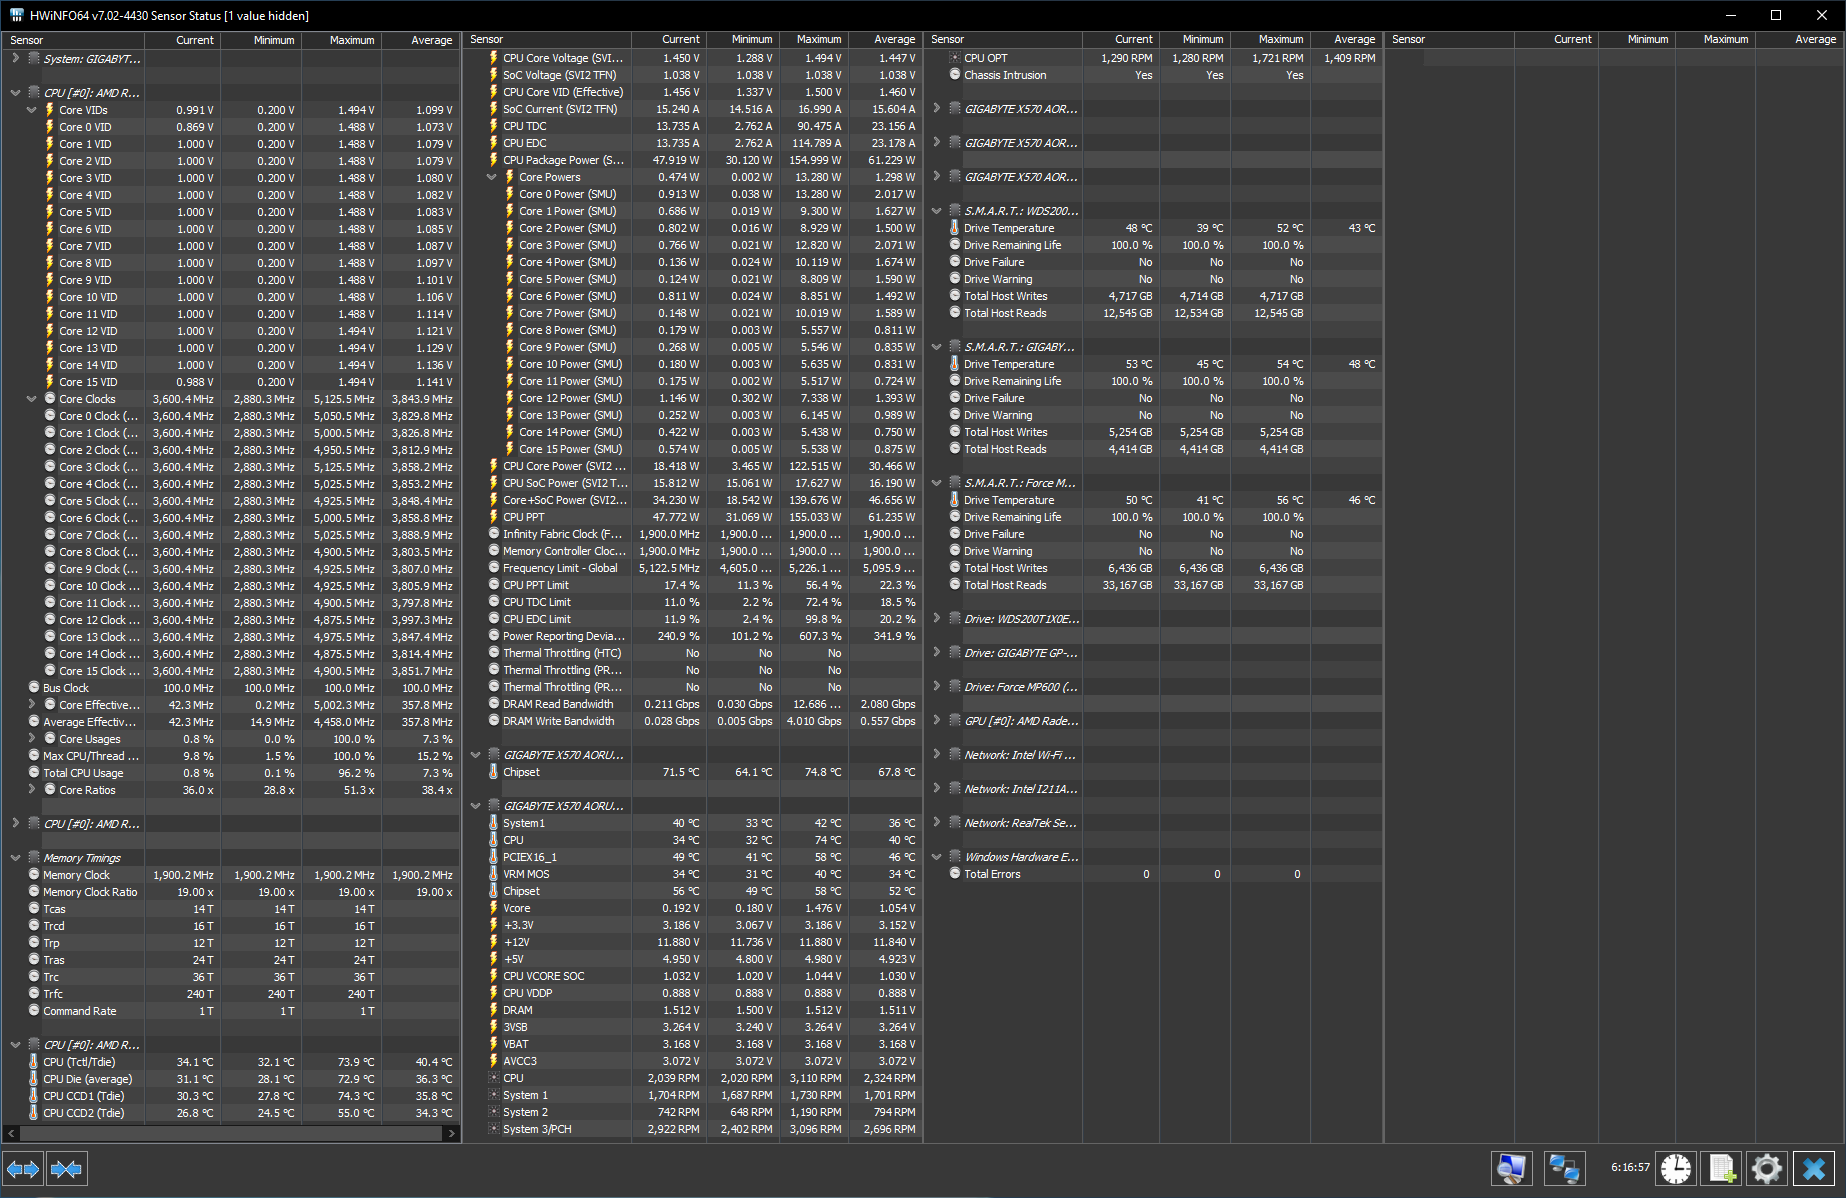Click the horizontal scrollbar left arrow
The height and width of the screenshot is (1198, 1846).
tap(11, 1133)
